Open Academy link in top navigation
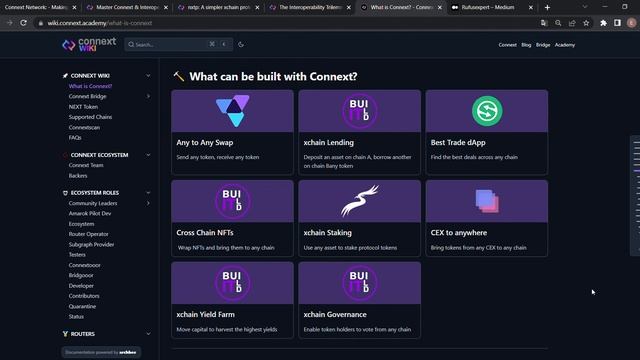This screenshot has width=640, height=360. (x=564, y=45)
